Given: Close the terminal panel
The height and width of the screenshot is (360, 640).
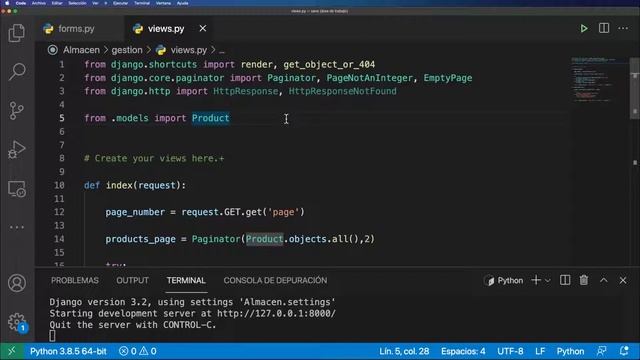Looking at the screenshot, I should tap(623, 280).
